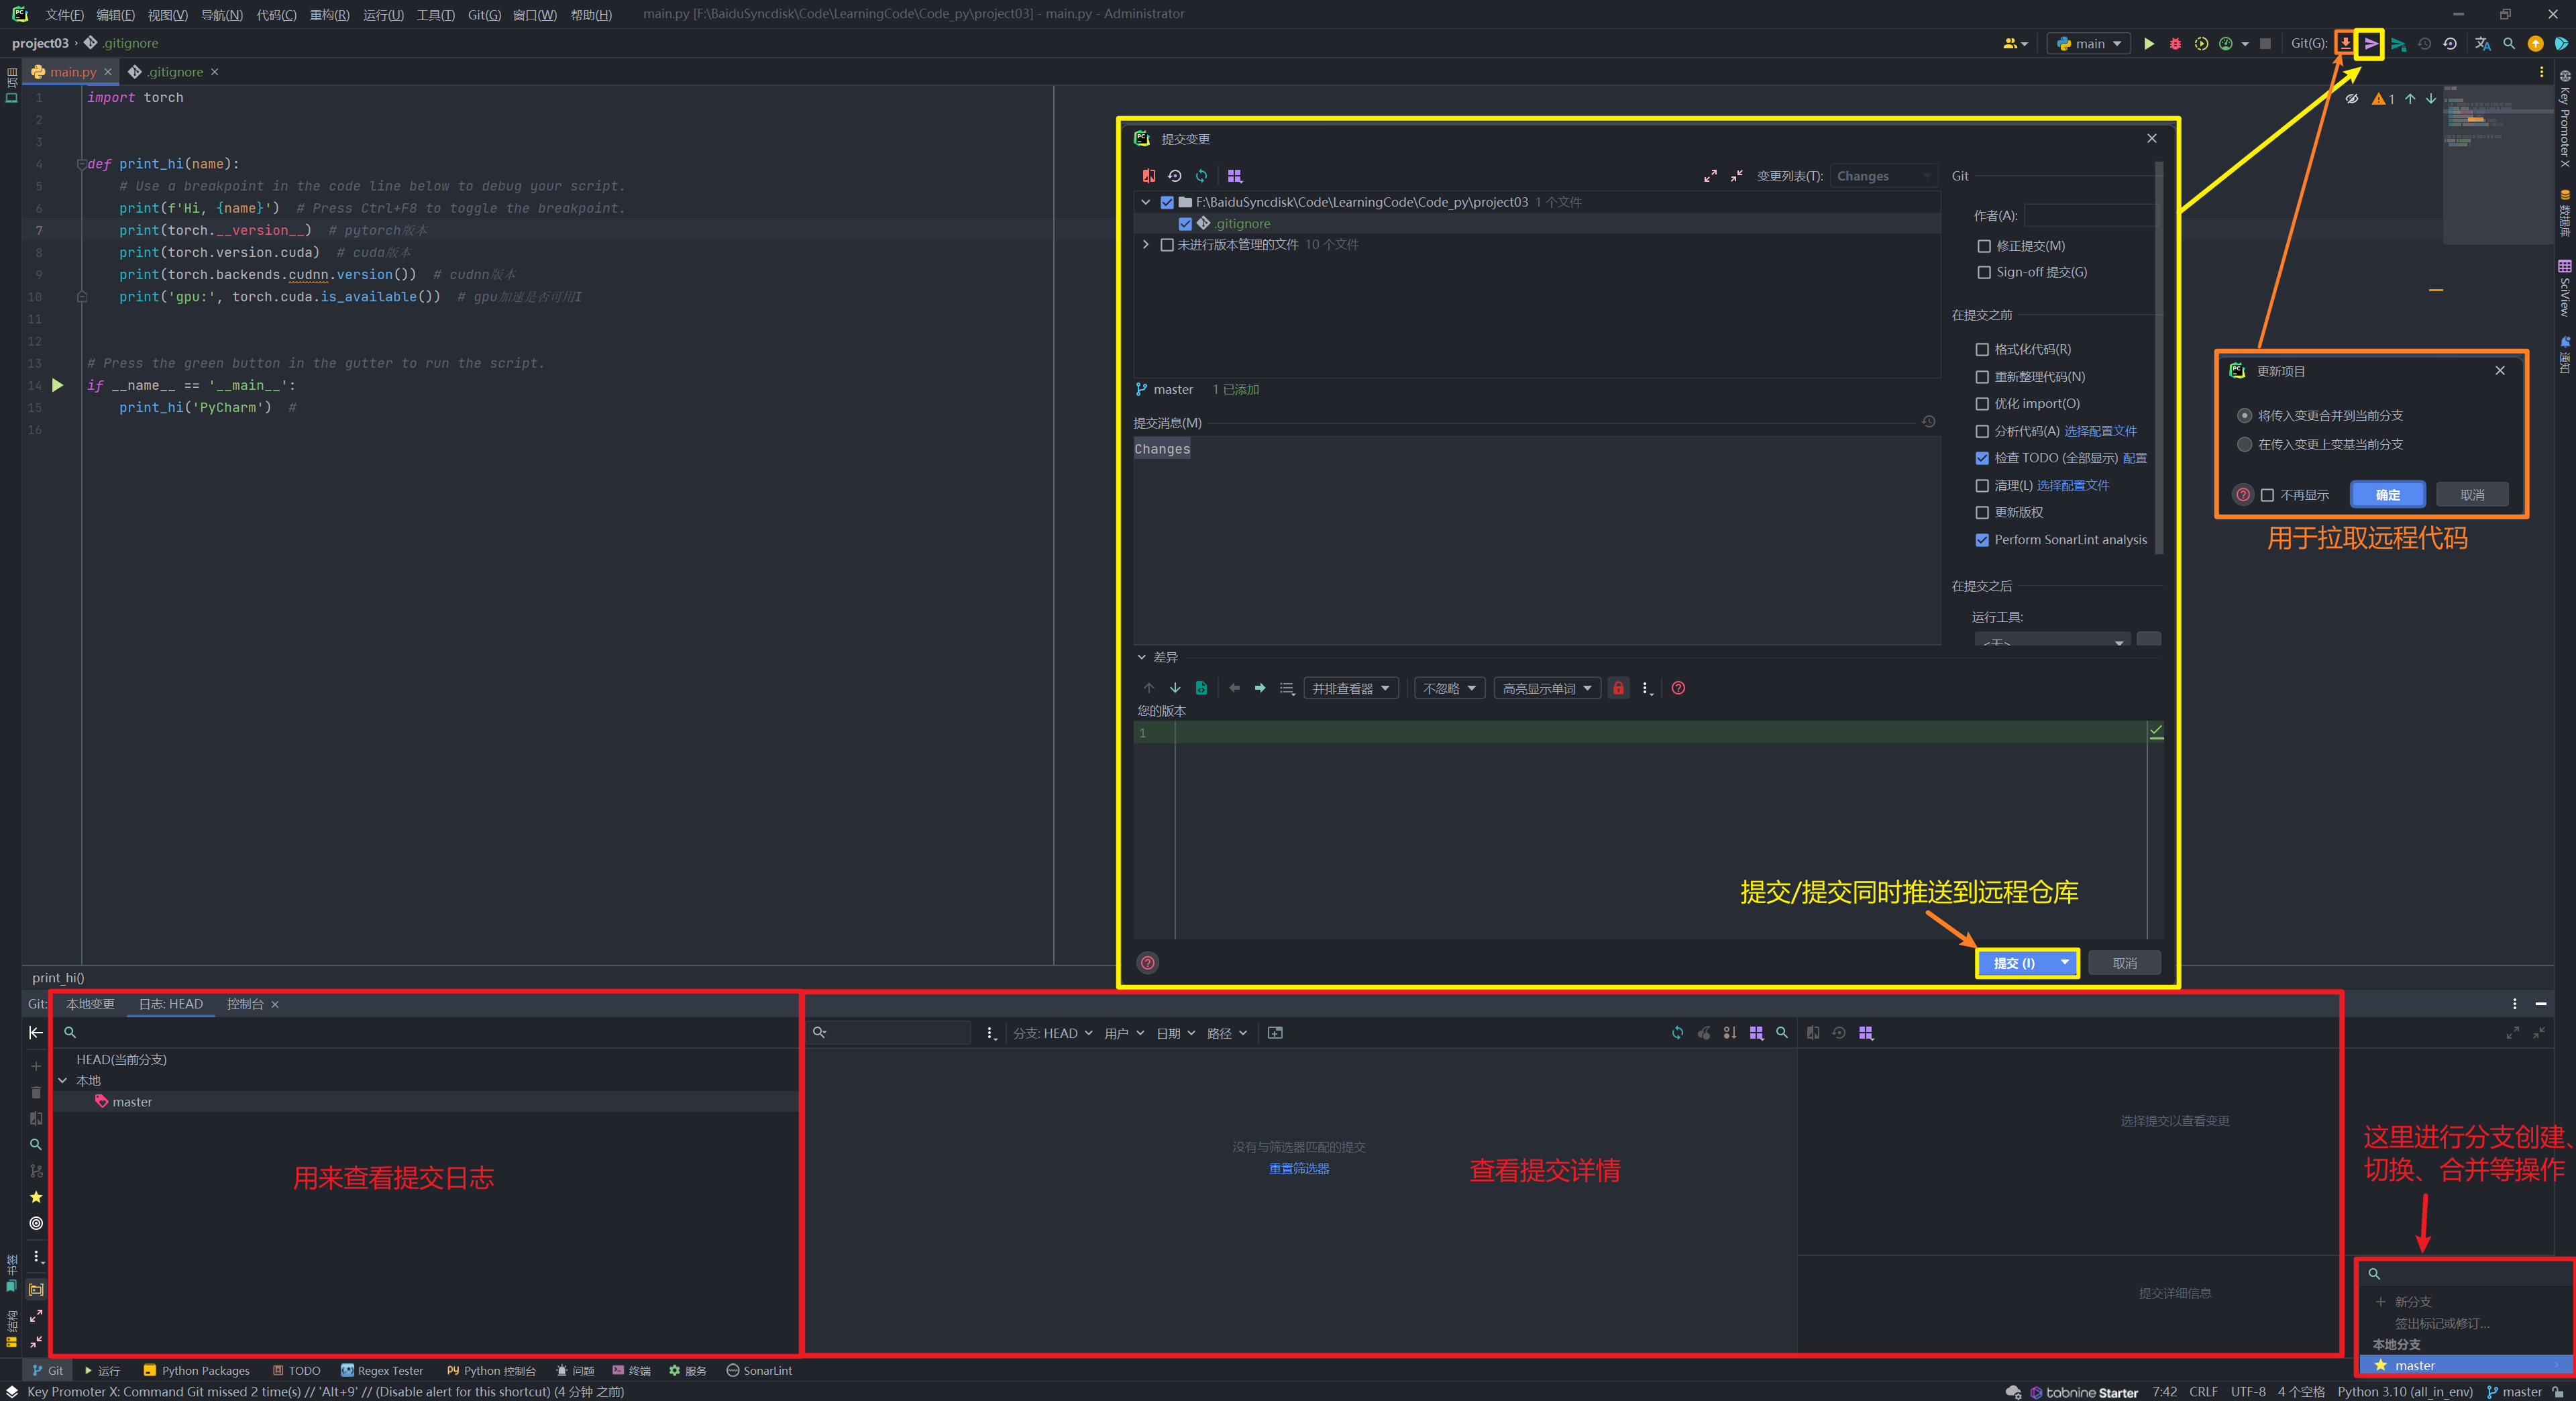Click the favorite star in Git panel

36,1197
